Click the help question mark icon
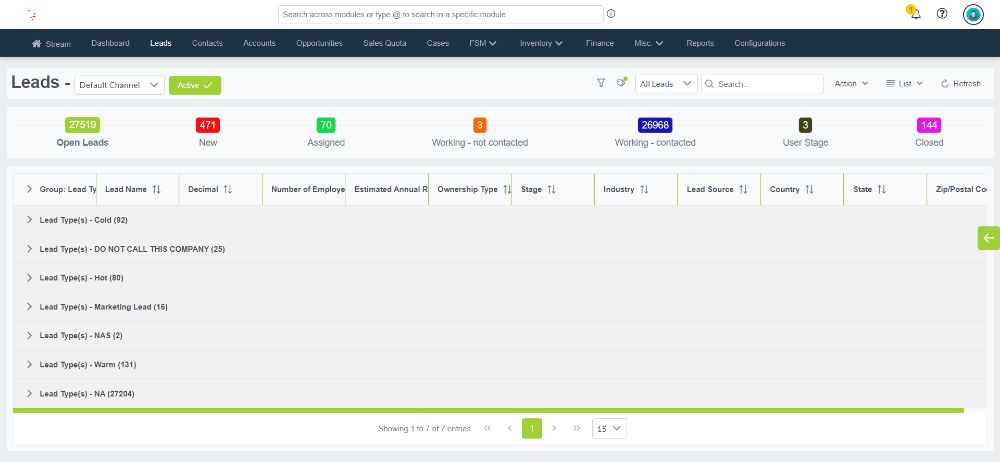The image size is (1000, 462). (x=942, y=14)
